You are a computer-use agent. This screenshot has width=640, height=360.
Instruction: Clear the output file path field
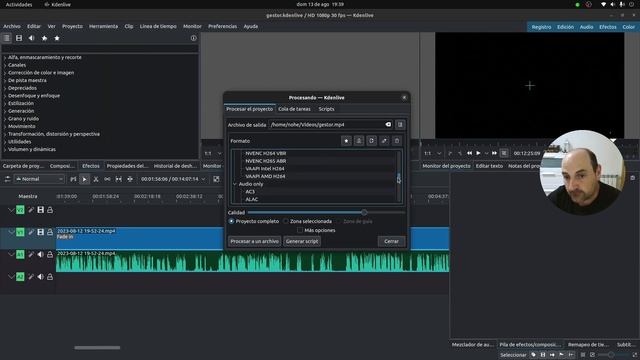tap(388, 124)
